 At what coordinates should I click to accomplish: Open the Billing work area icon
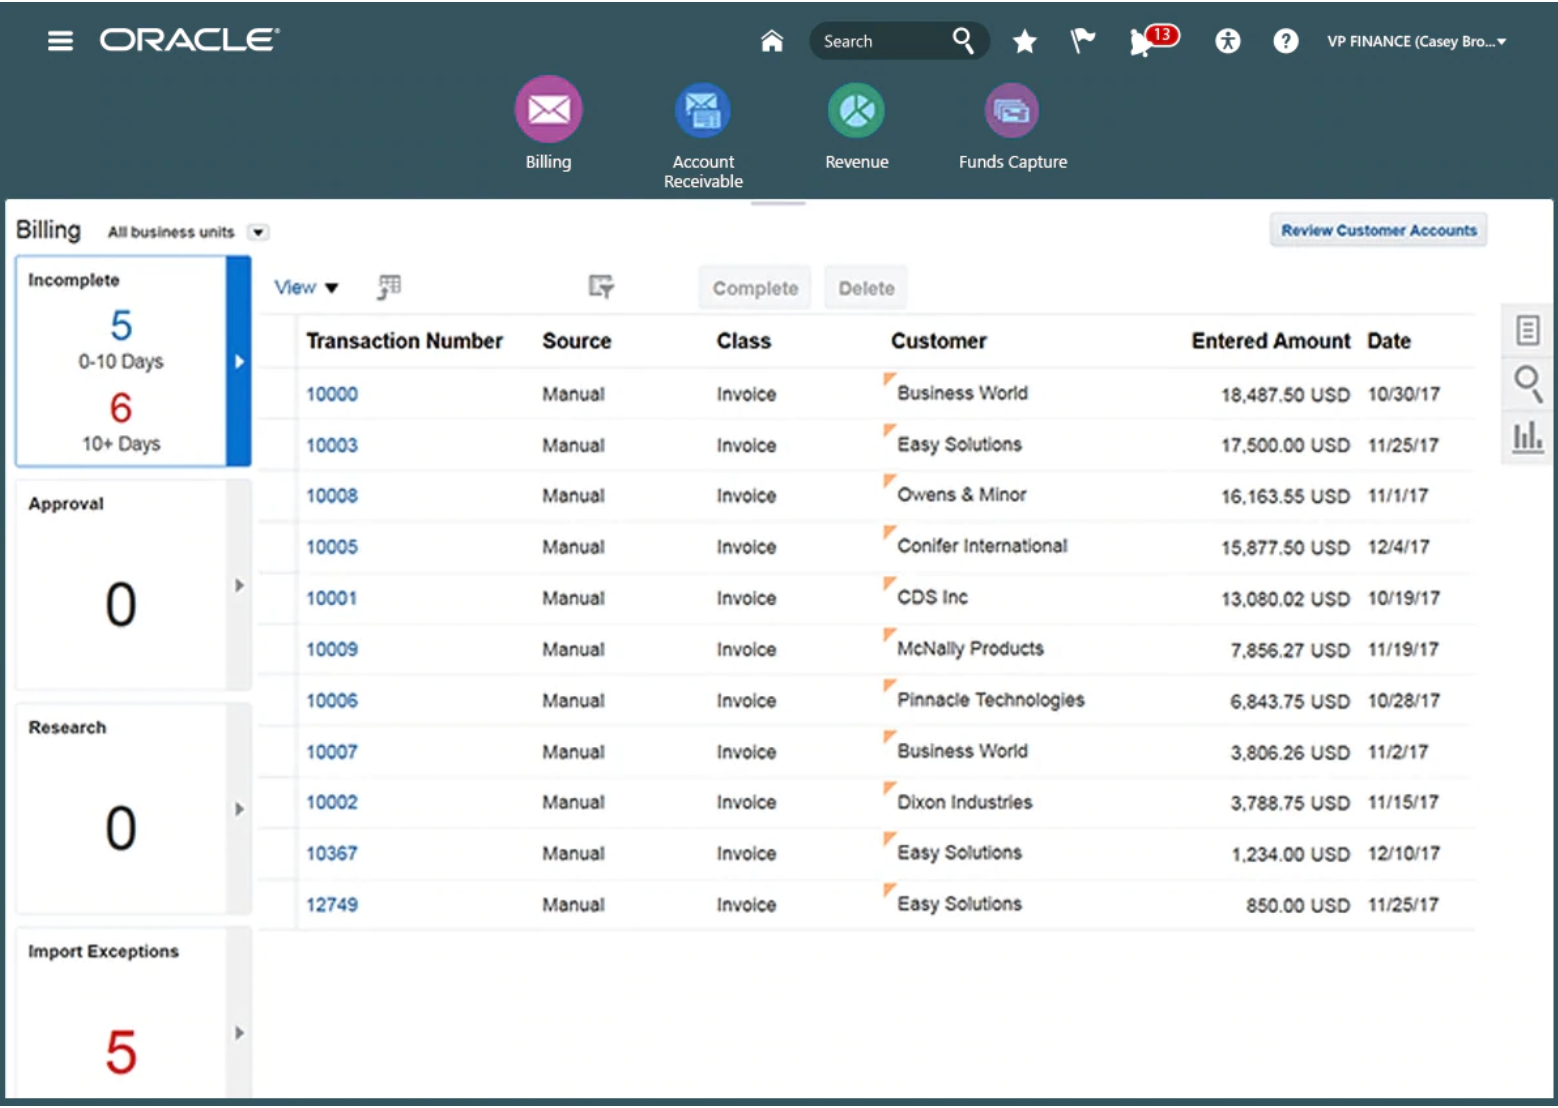(x=548, y=110)
